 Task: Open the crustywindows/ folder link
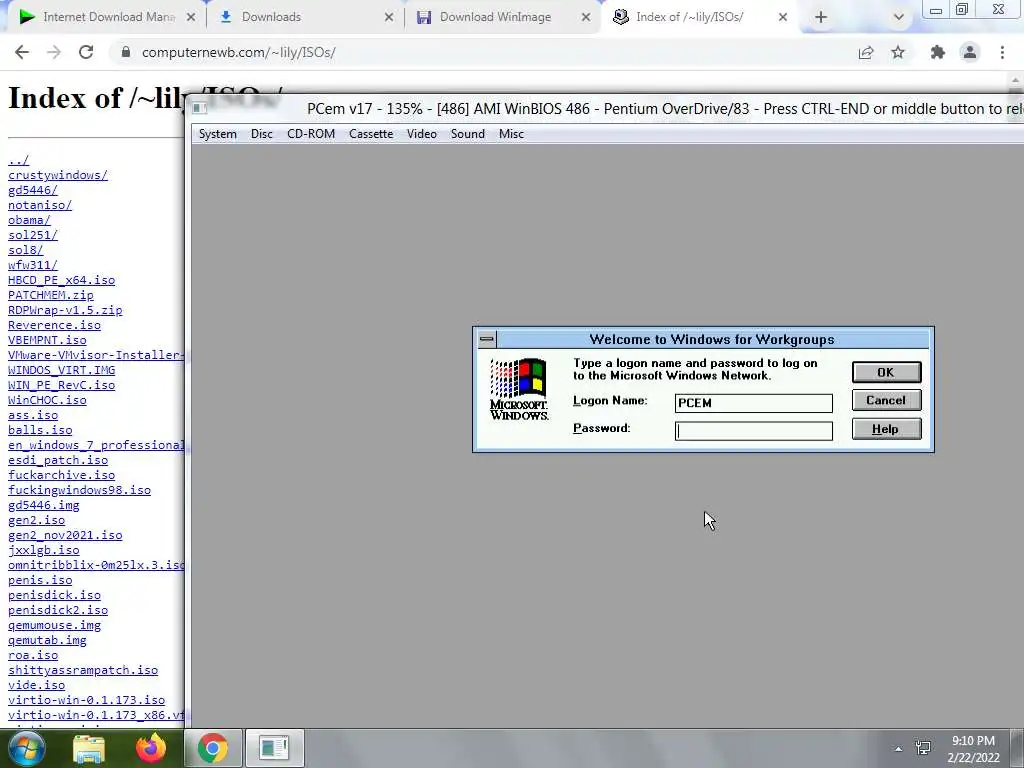point(57,175)
